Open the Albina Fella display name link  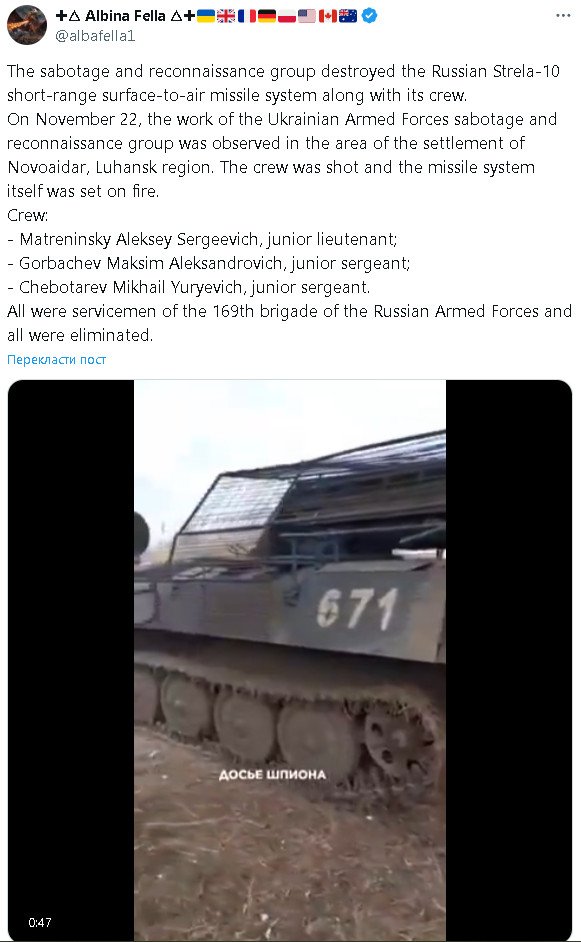pos(125,16)
